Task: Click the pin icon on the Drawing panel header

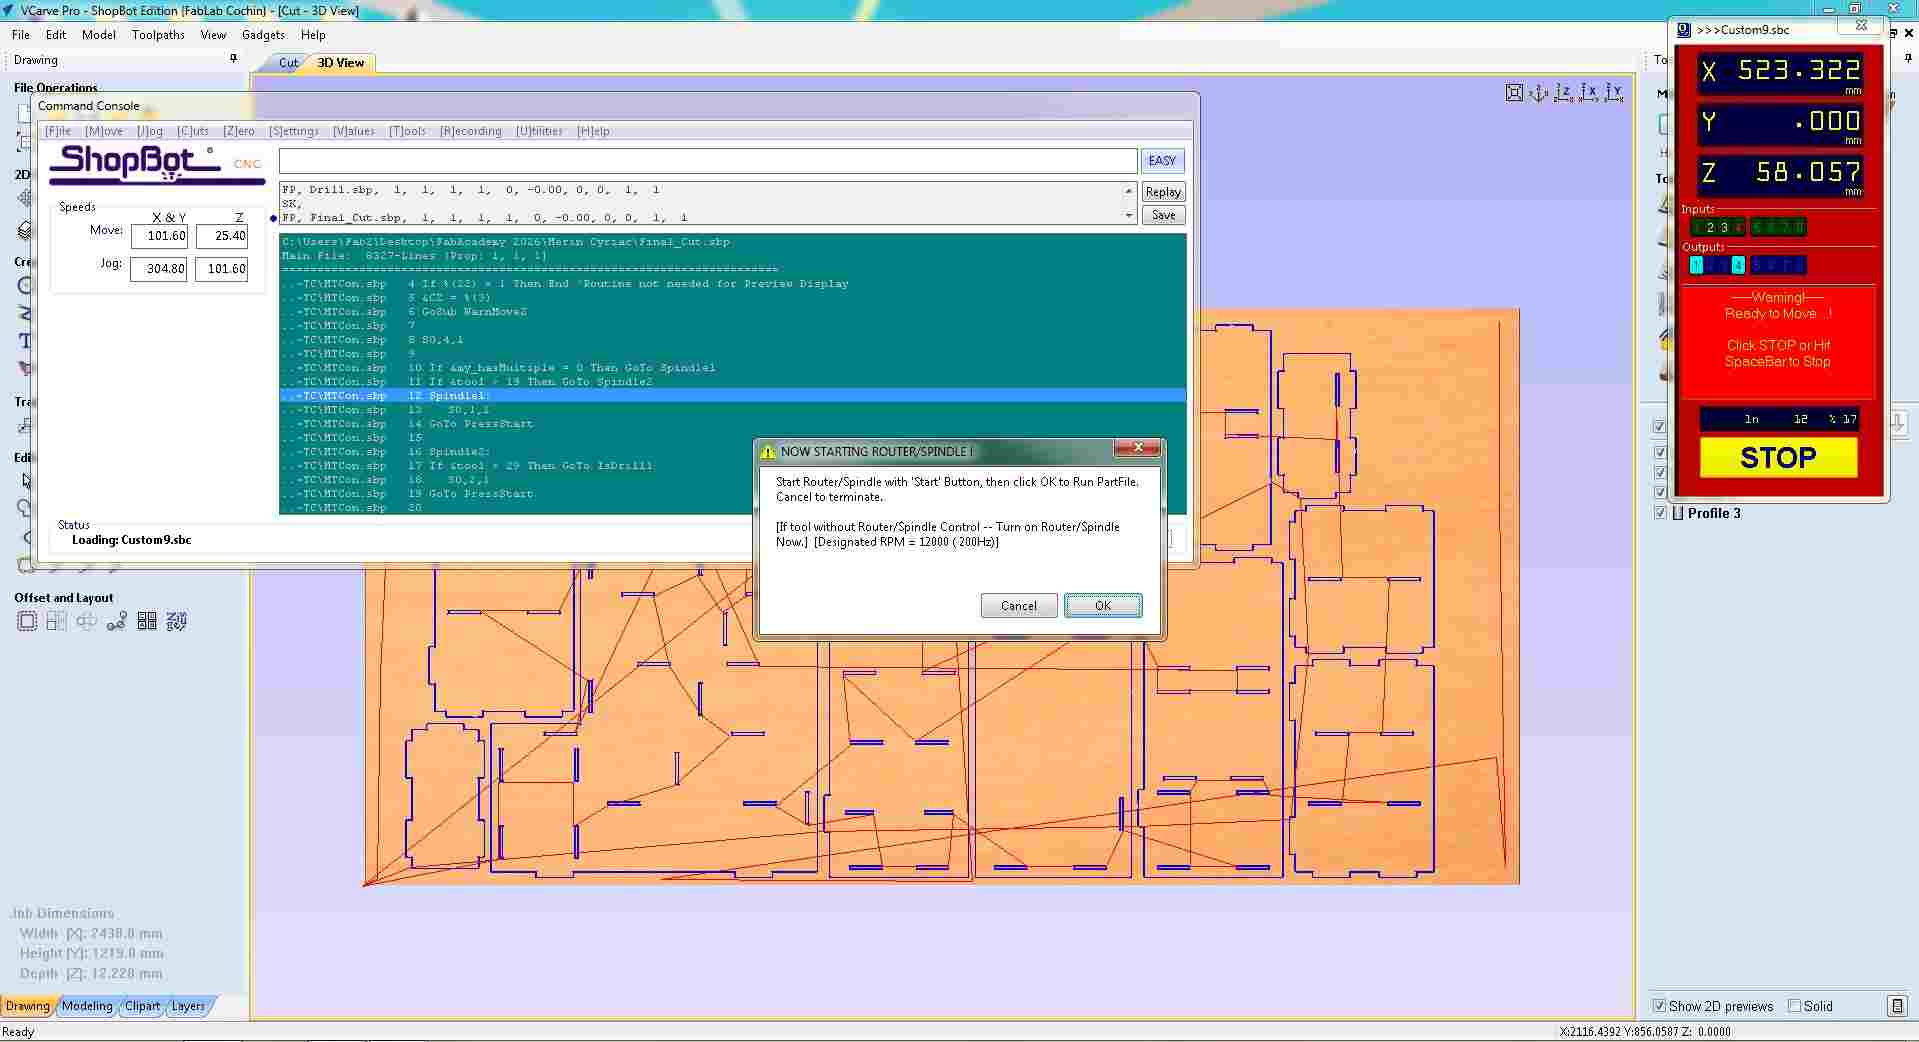Action: 233,59
